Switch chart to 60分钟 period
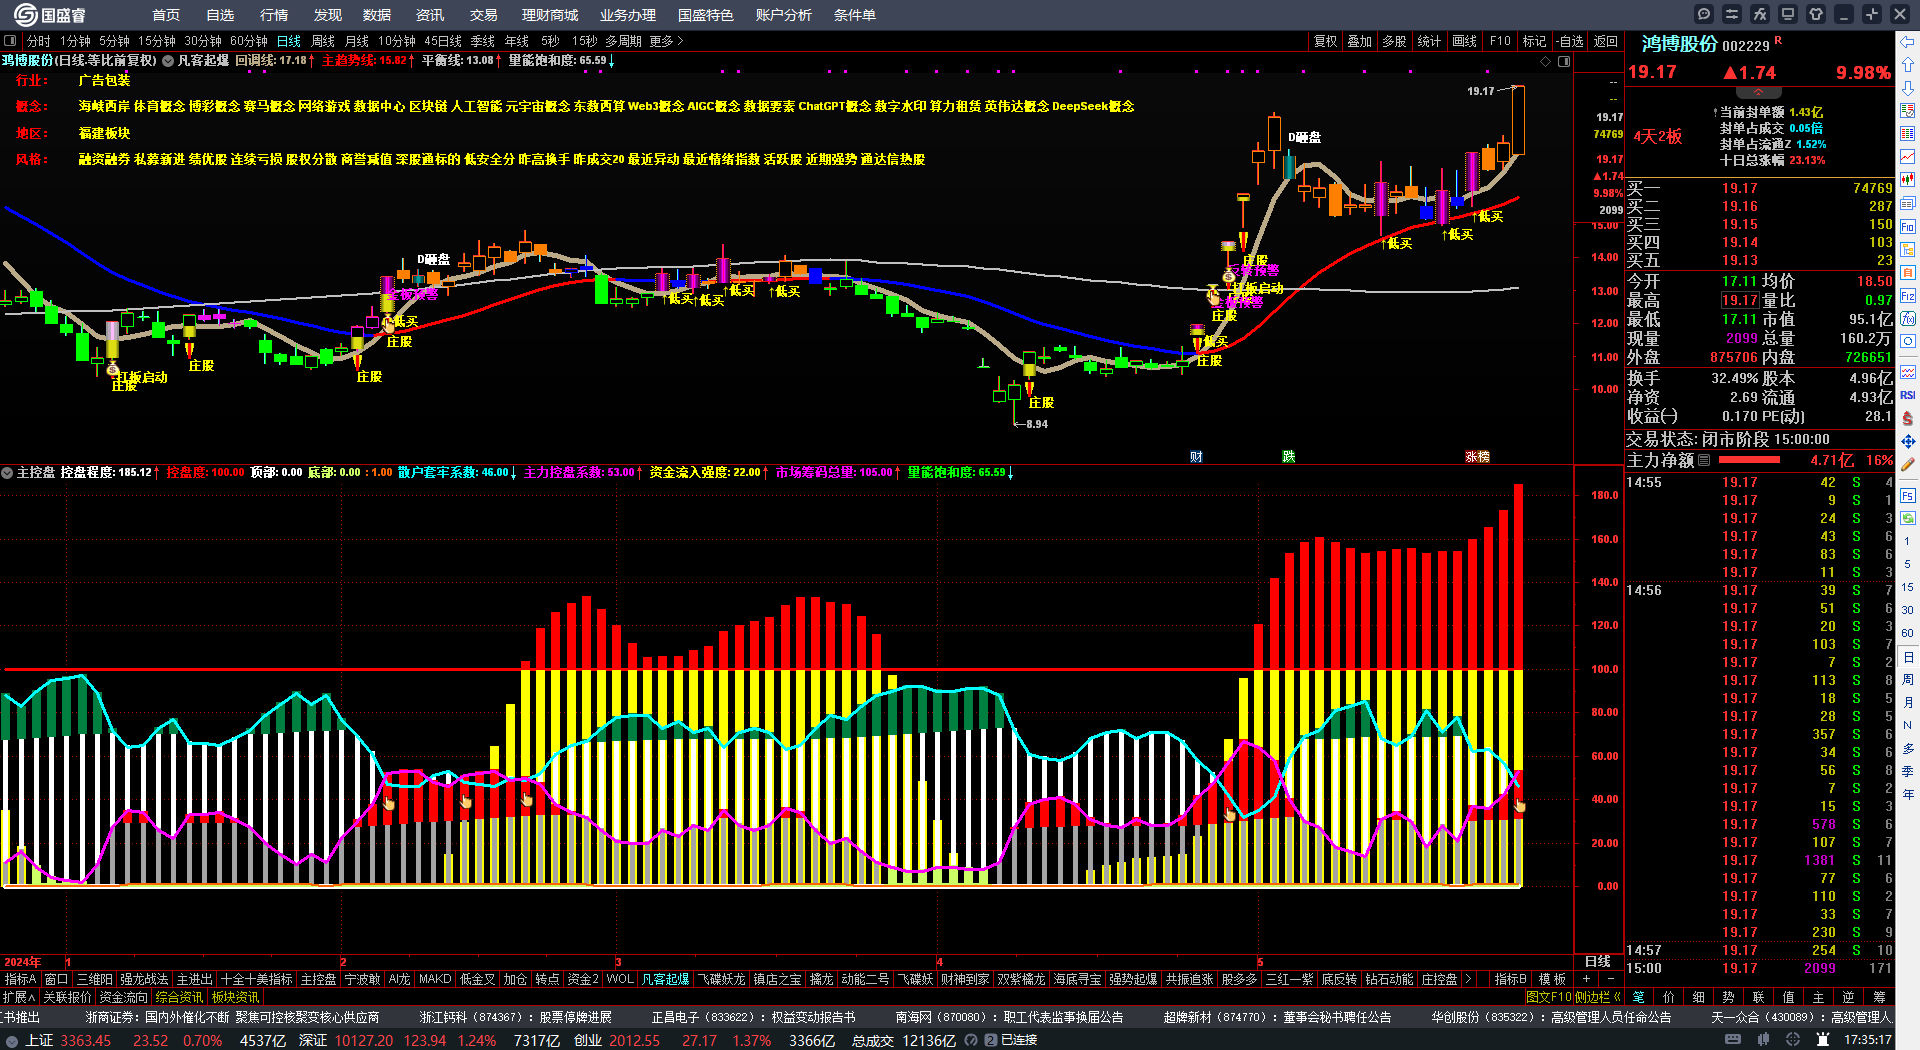This screenshot has height=1050, width=1920. (x=249, y=41)
